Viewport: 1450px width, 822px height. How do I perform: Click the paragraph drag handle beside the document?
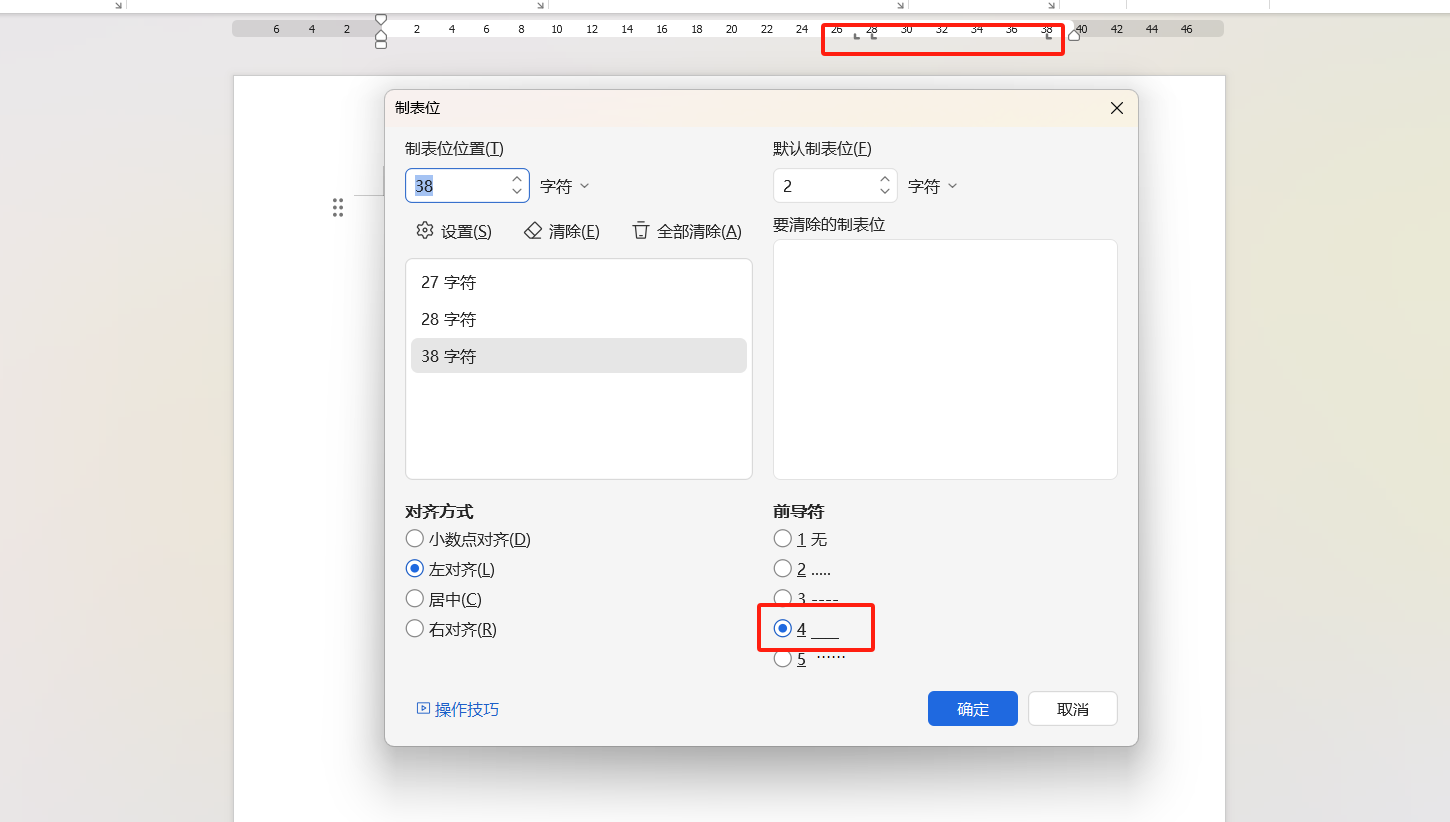tap(338, 207)
